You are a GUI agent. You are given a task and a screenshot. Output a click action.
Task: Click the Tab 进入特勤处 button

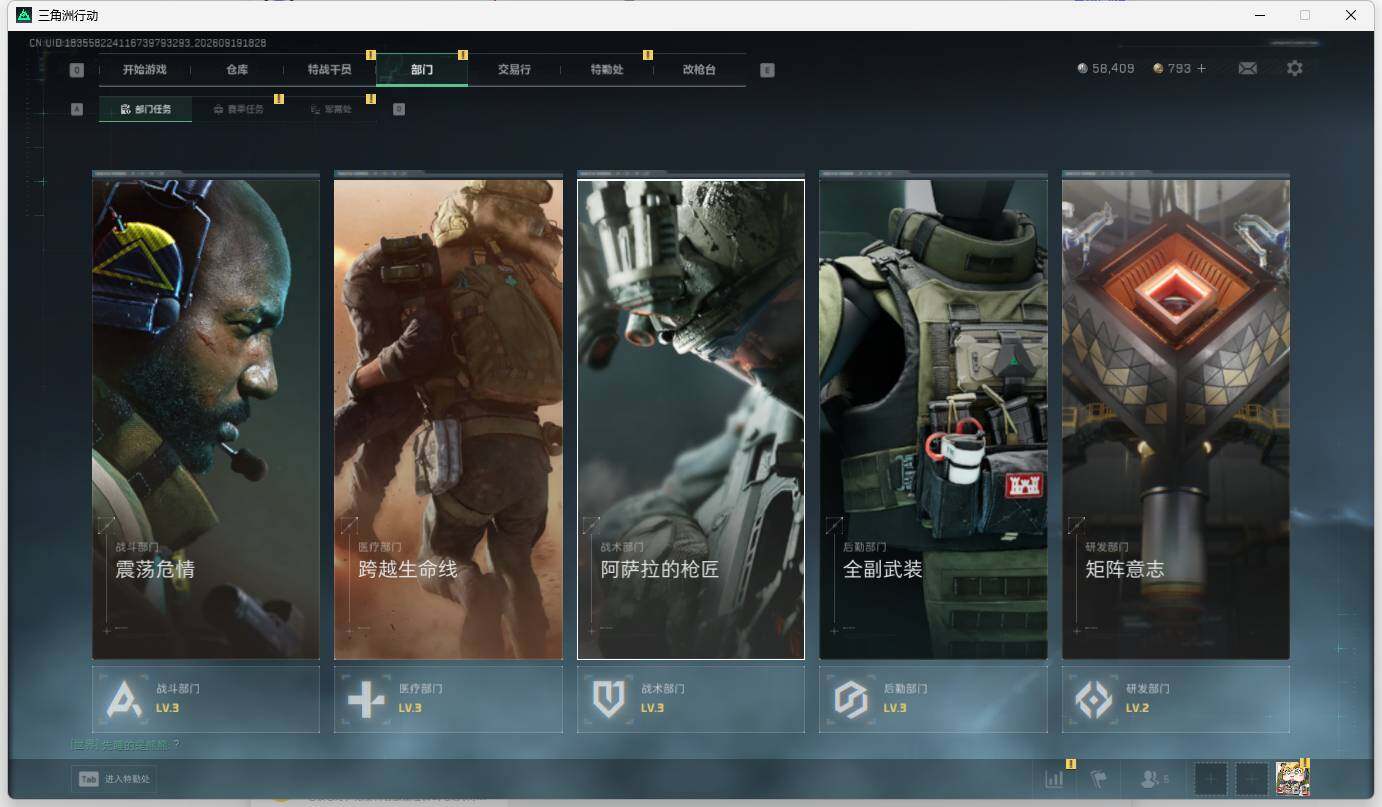[114, 779]
